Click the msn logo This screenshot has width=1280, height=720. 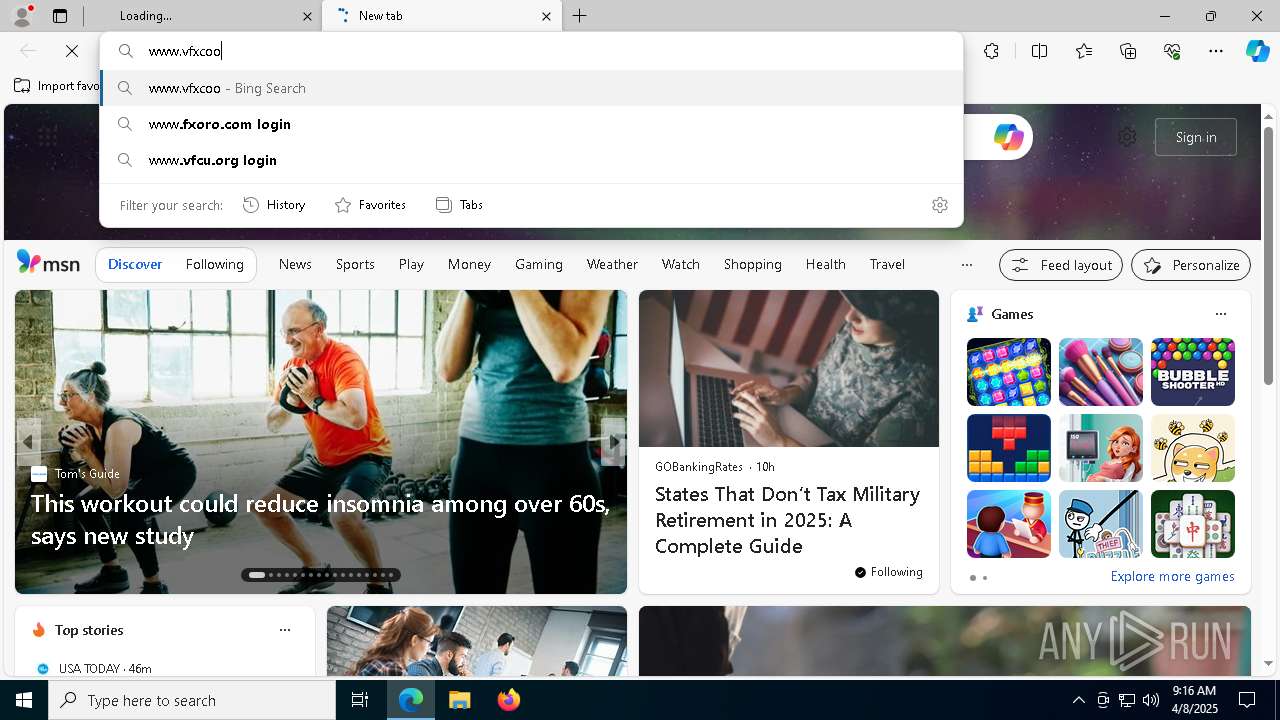click(x=48, y=263)
